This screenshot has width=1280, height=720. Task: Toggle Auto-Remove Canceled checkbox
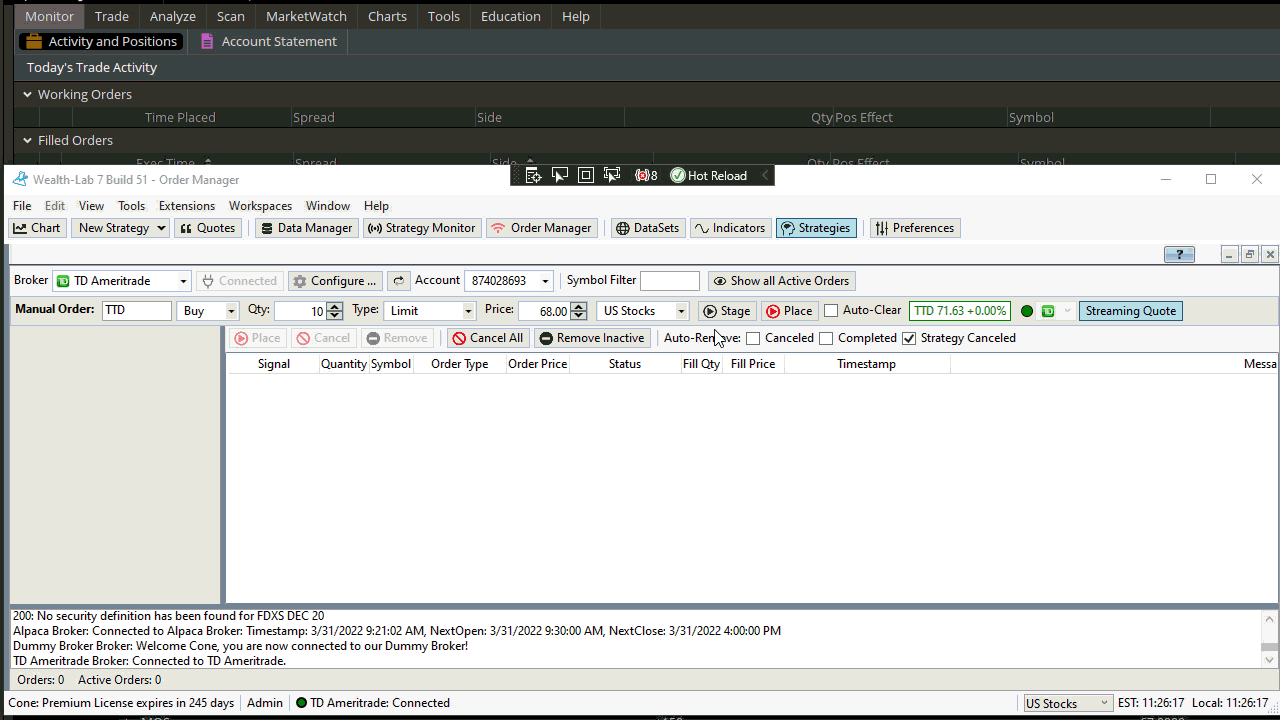coord(753,339)
